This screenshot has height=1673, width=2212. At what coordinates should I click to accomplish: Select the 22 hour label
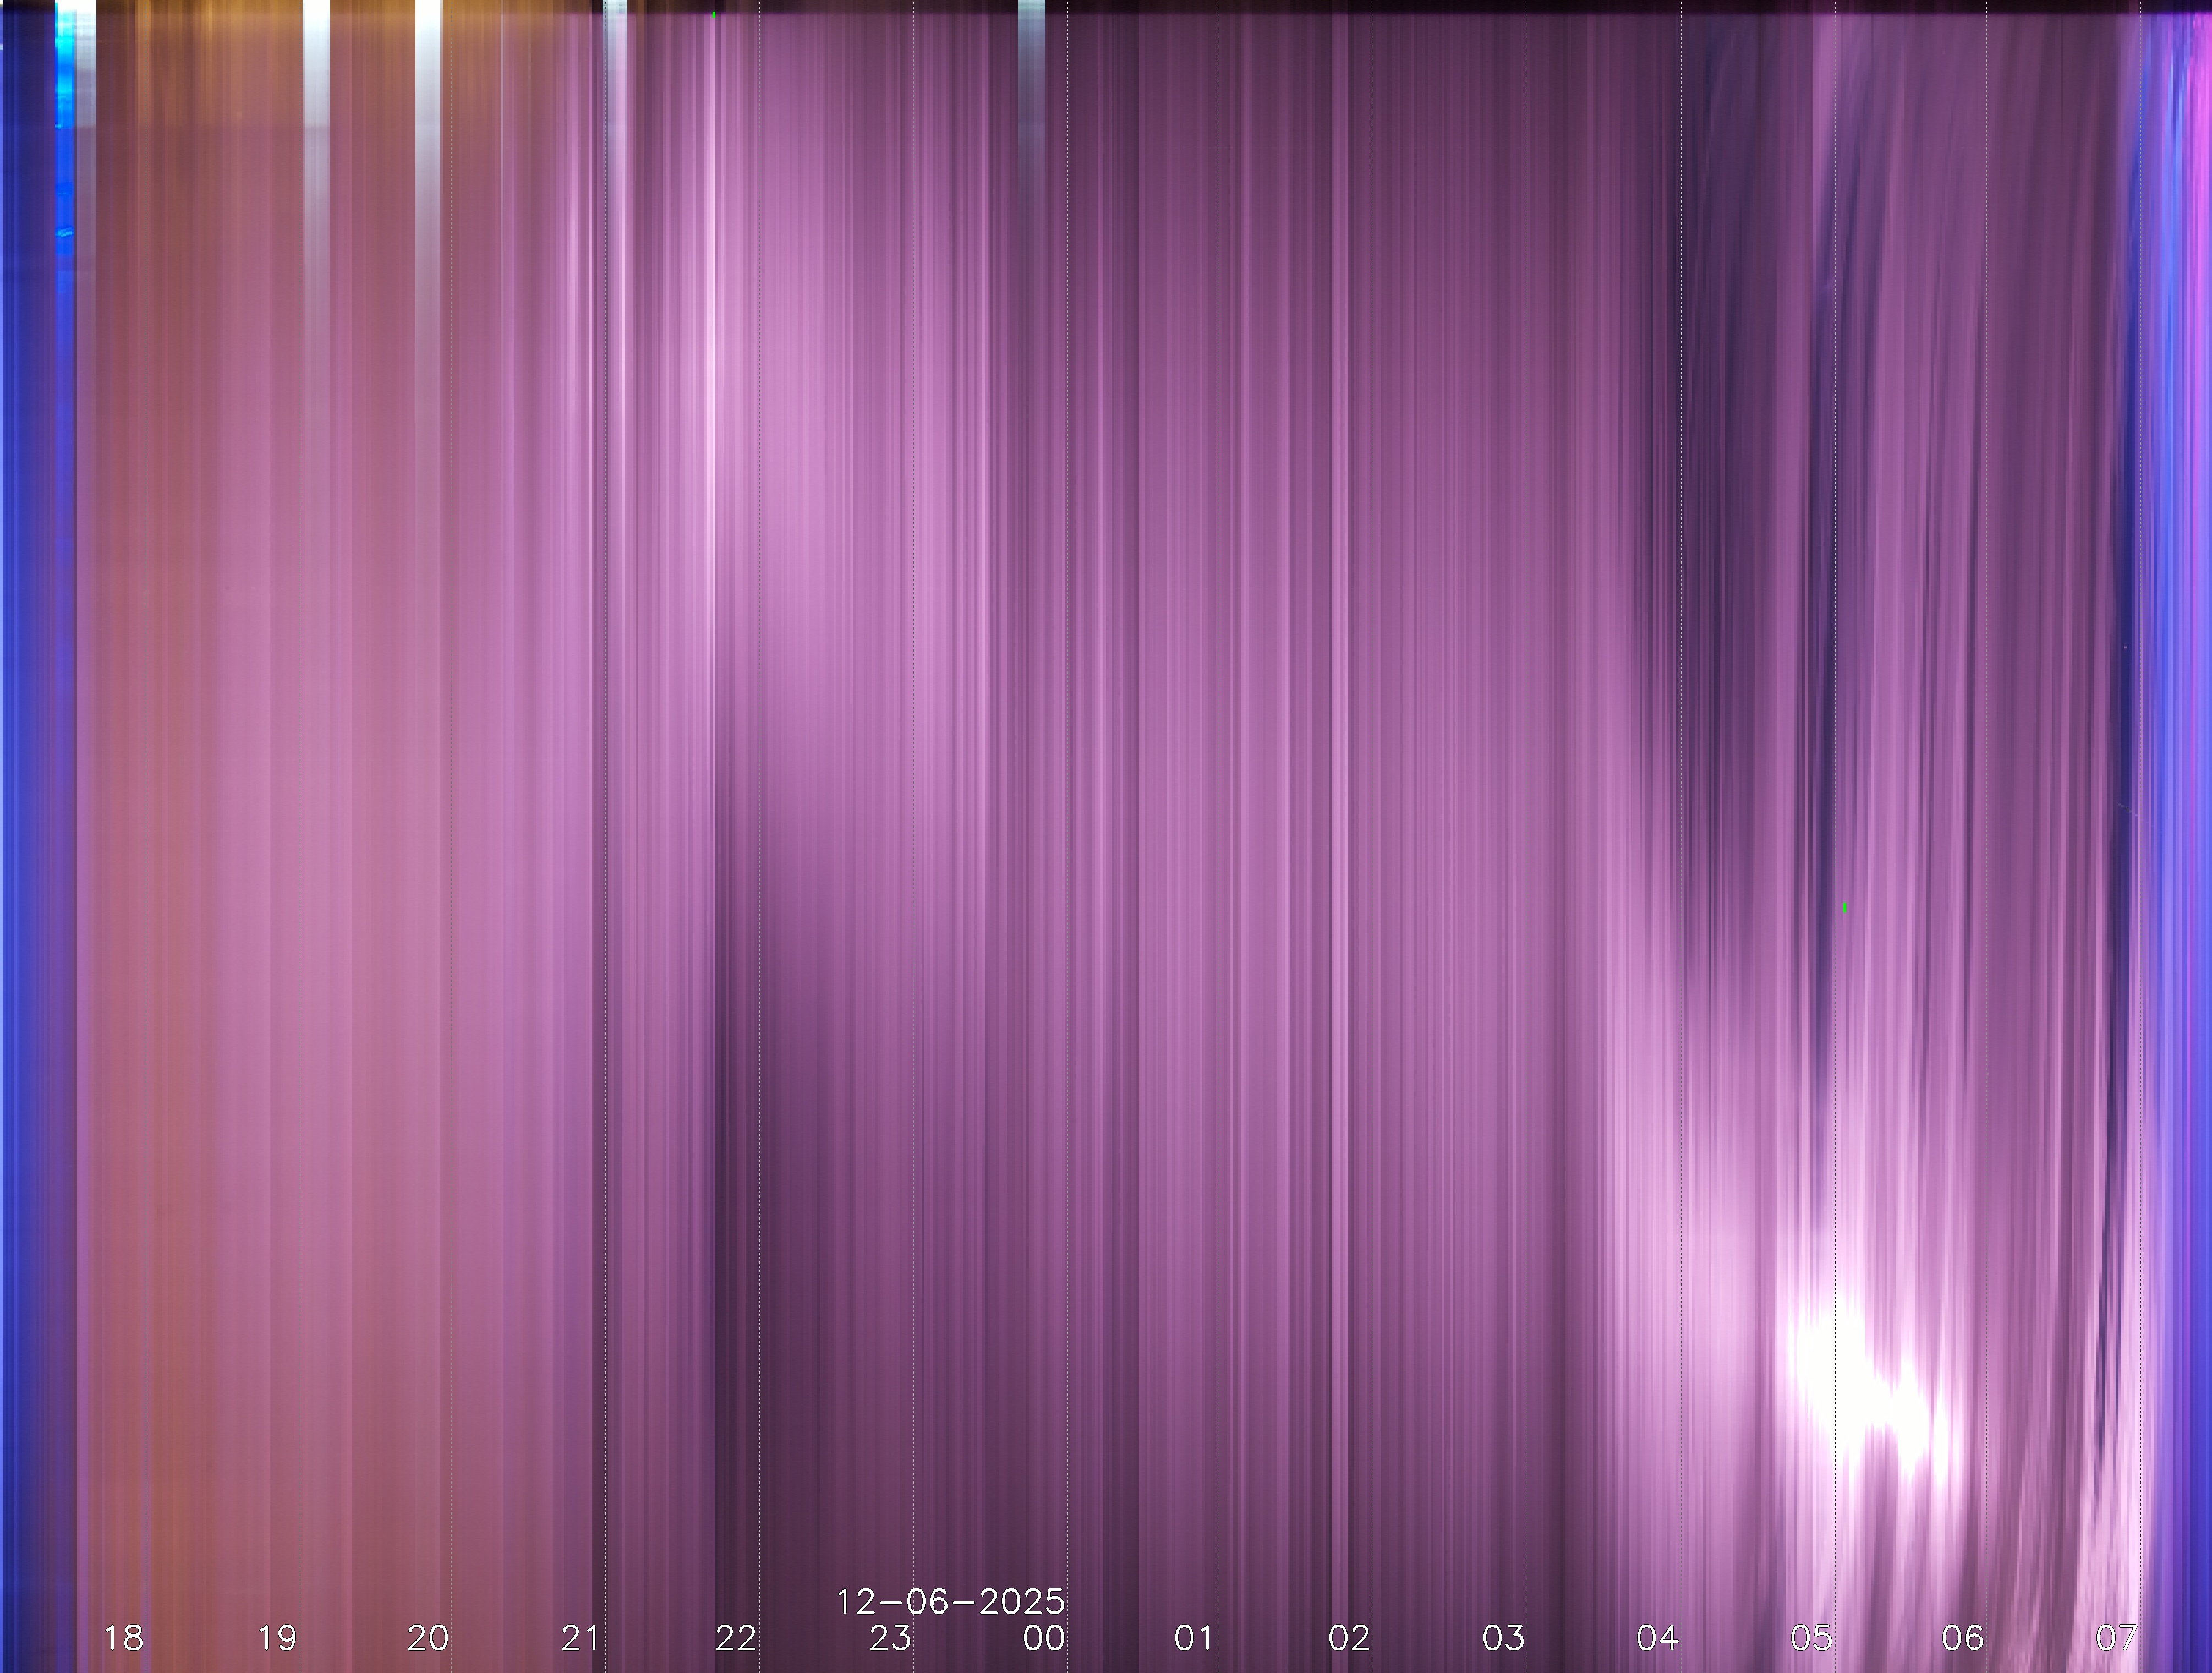point(736,1638)
